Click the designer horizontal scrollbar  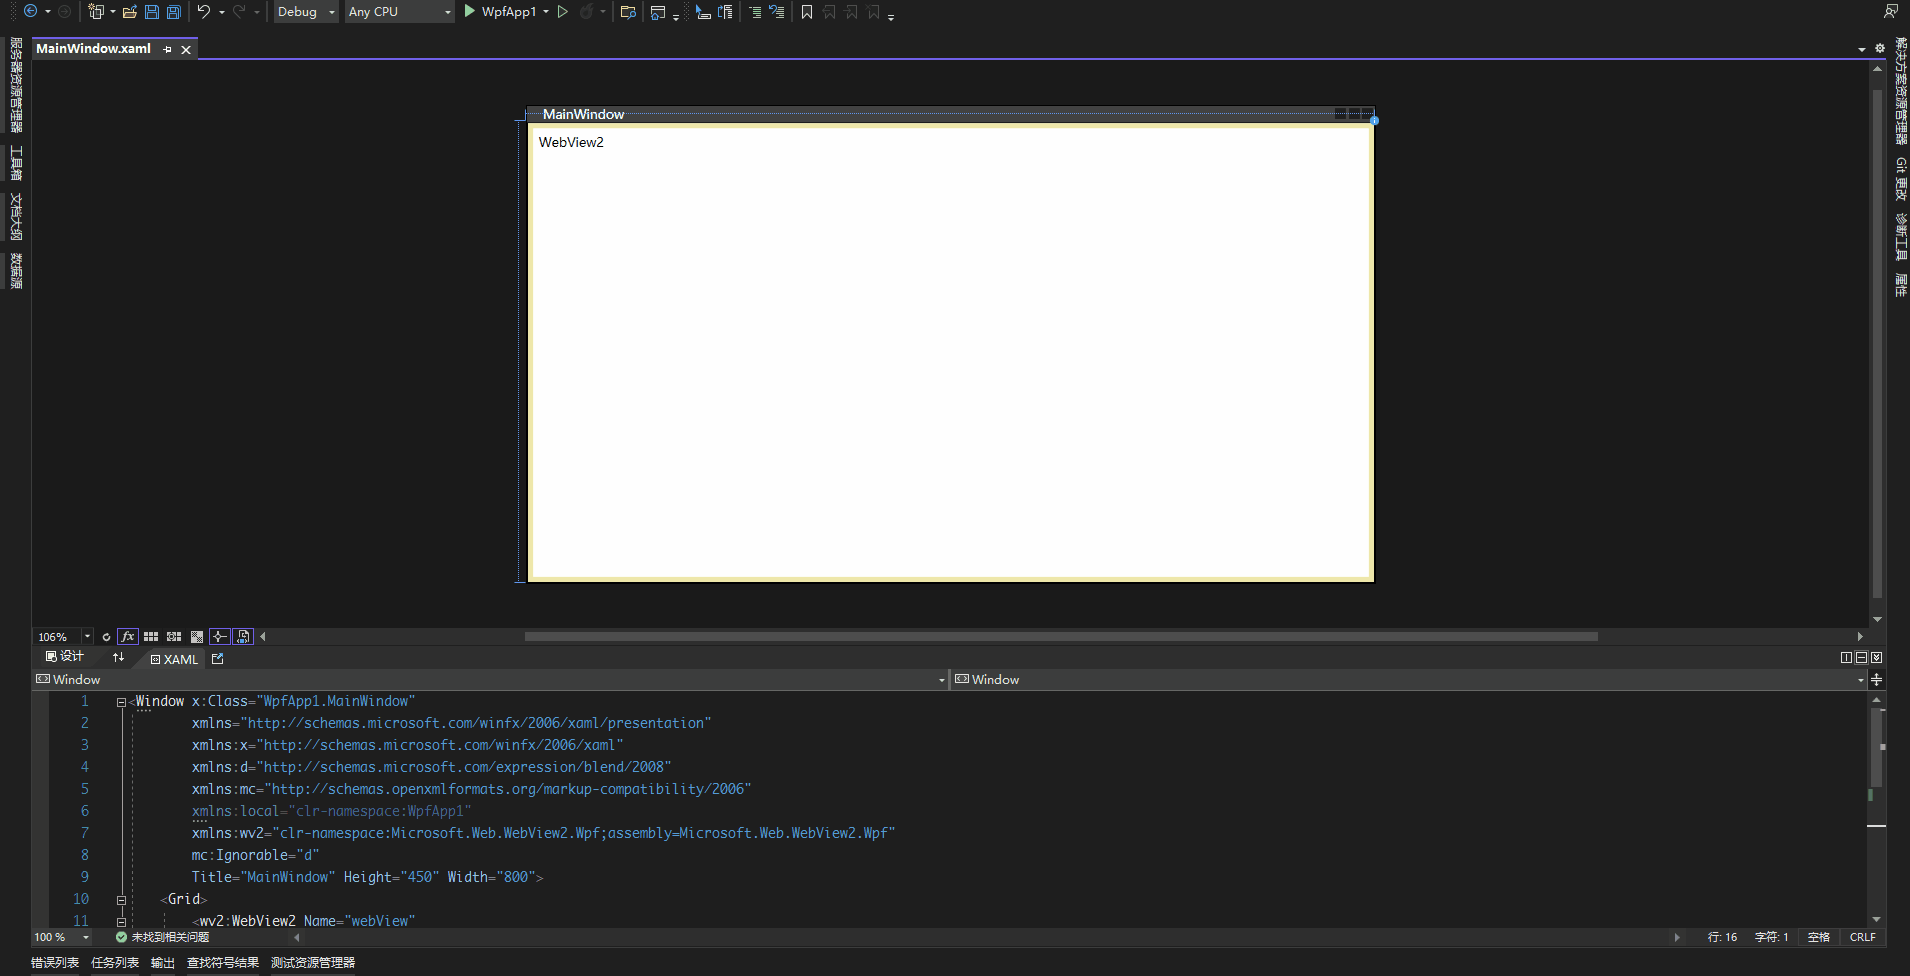1060,636
